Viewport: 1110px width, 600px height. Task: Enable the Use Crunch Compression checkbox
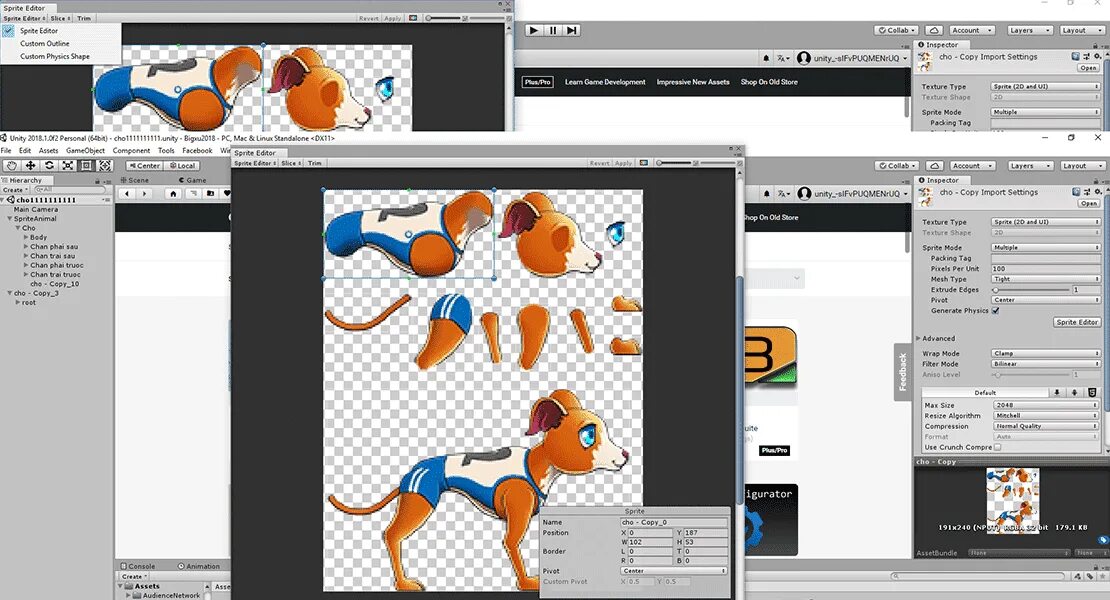[997, 447]
